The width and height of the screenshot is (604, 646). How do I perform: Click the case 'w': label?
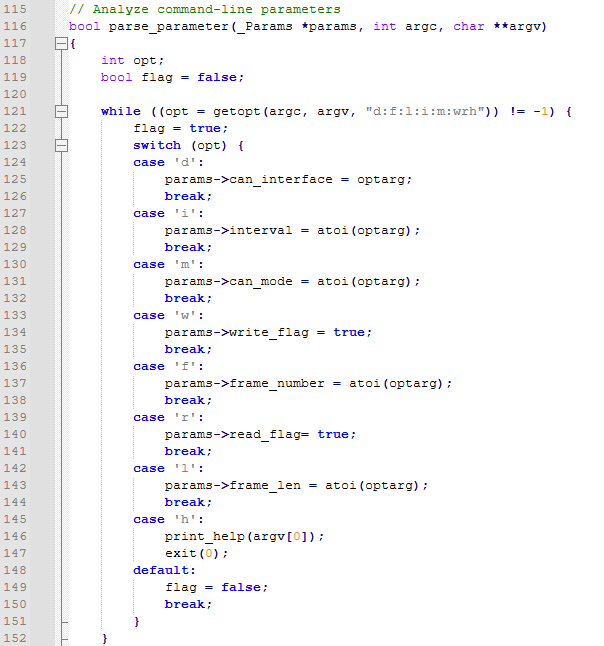tap(168, 316)
